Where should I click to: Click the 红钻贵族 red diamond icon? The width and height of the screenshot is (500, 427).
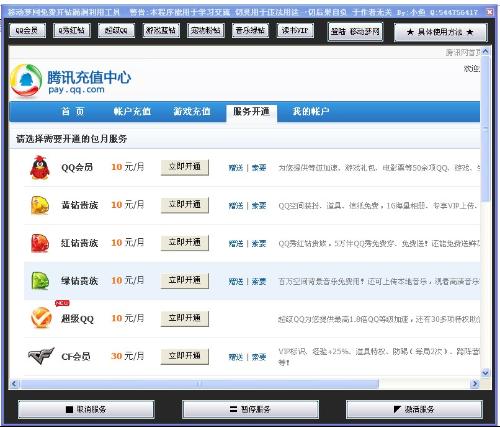click(x=40, y=243)
